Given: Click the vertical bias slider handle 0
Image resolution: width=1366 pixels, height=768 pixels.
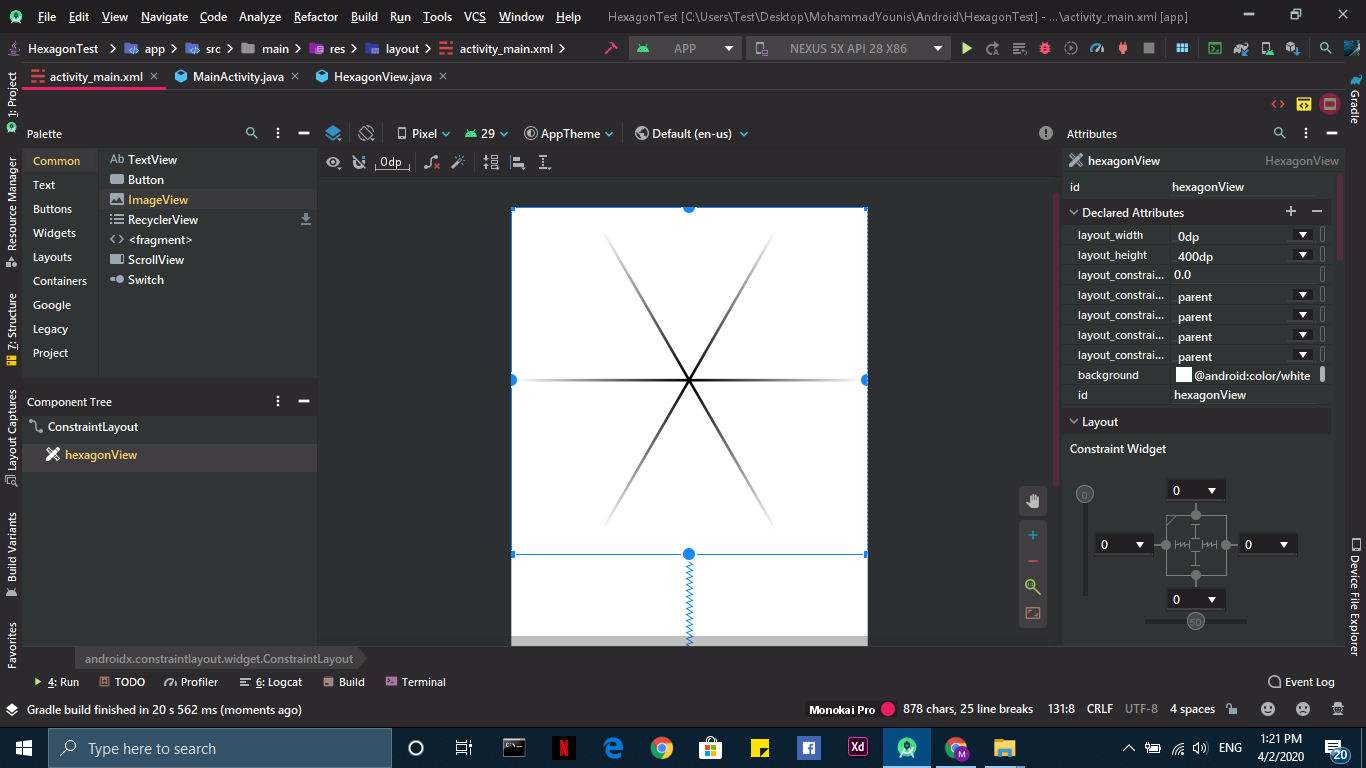Looking at the screenshot, I should pos(1085,494).
